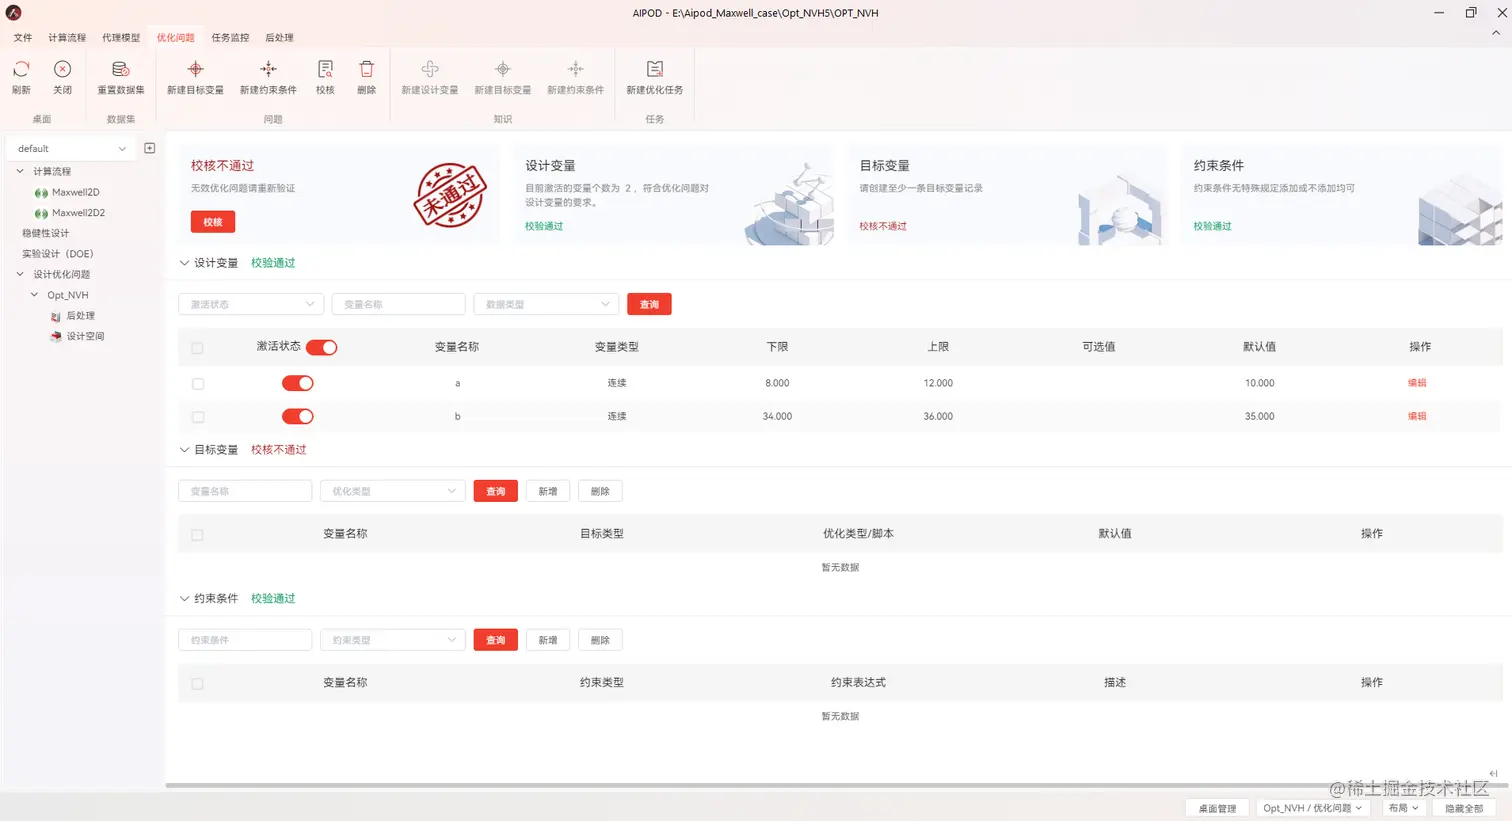Click the active 新建约束条件 icon
This screenshot has height=821, width=1512.
pos(268,69)
